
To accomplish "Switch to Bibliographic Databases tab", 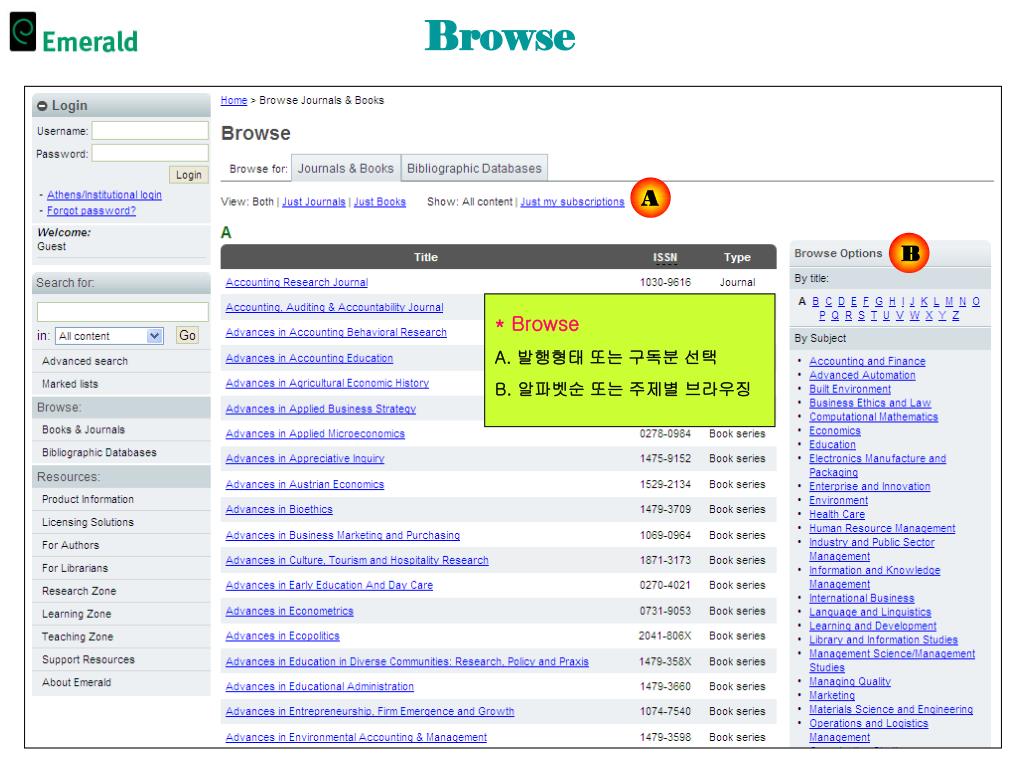I will (474, 168).
